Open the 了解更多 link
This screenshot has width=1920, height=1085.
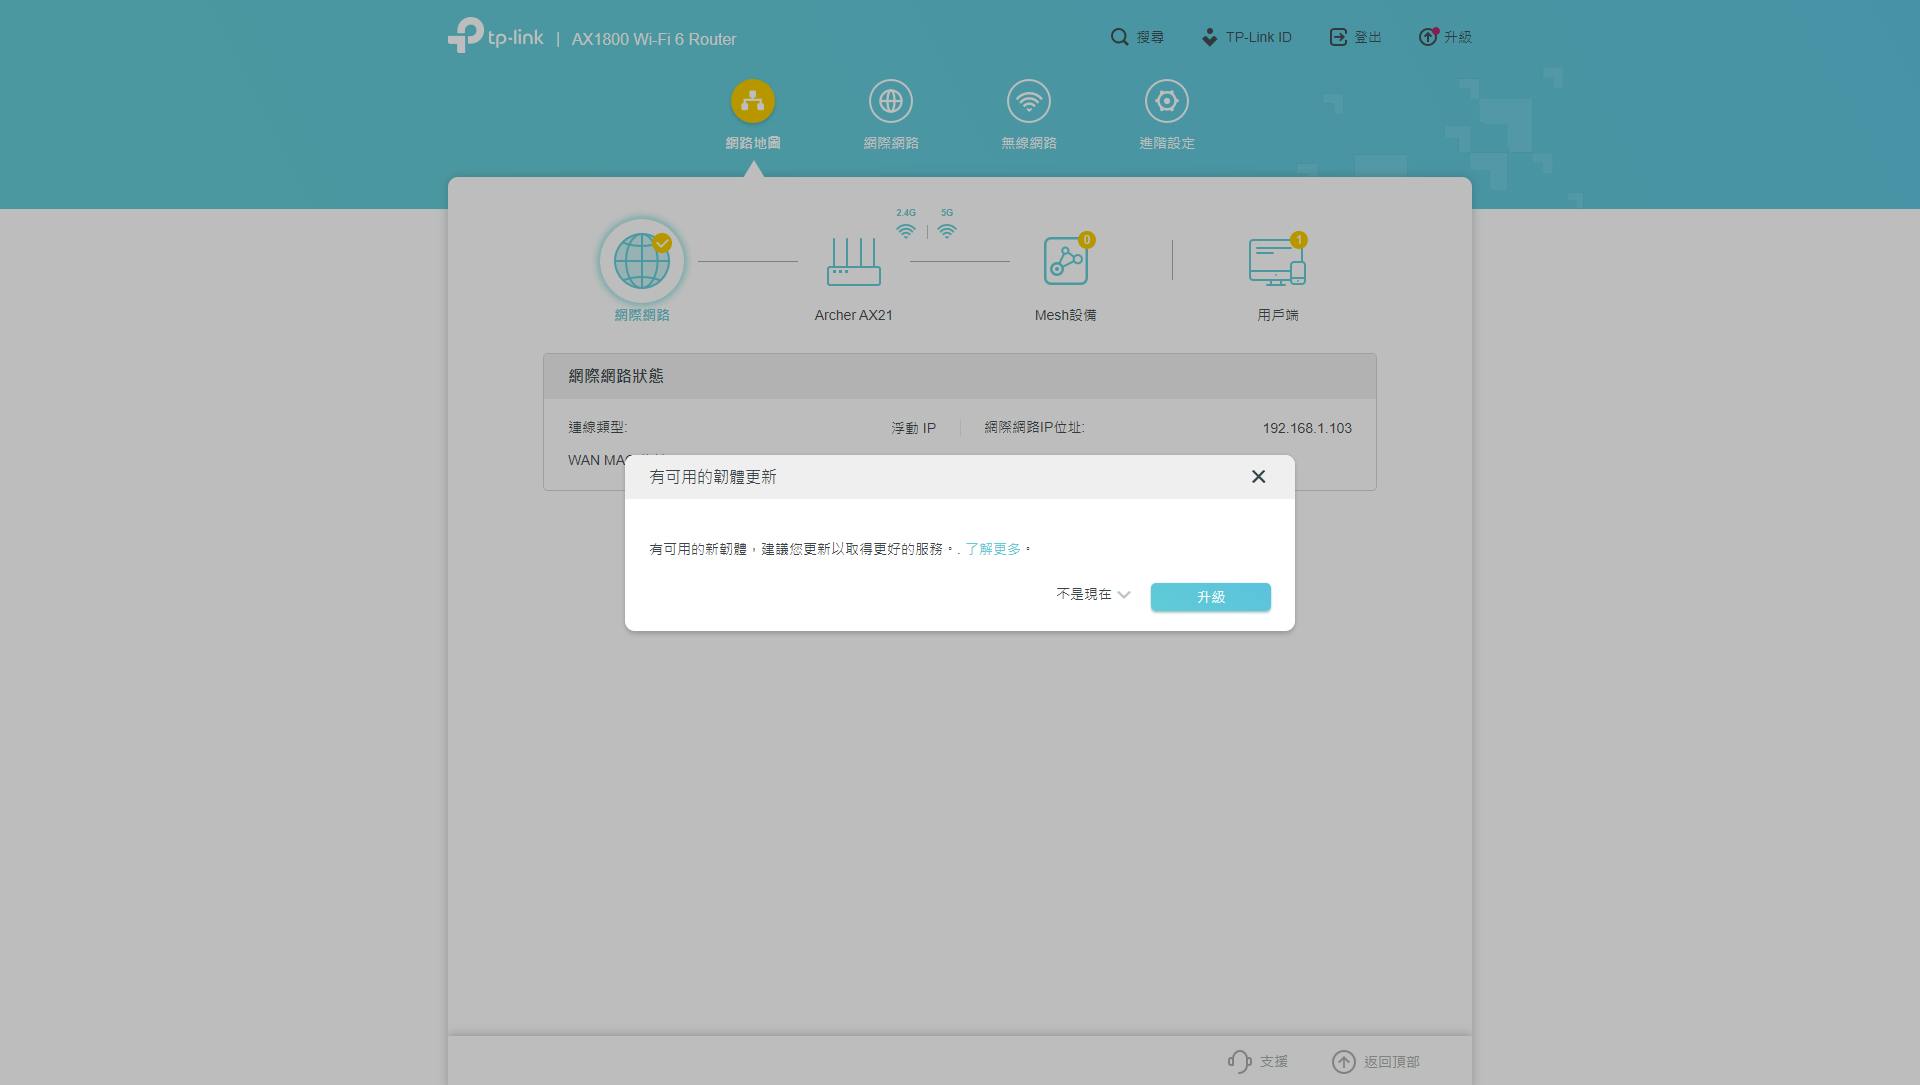[992, 549]
